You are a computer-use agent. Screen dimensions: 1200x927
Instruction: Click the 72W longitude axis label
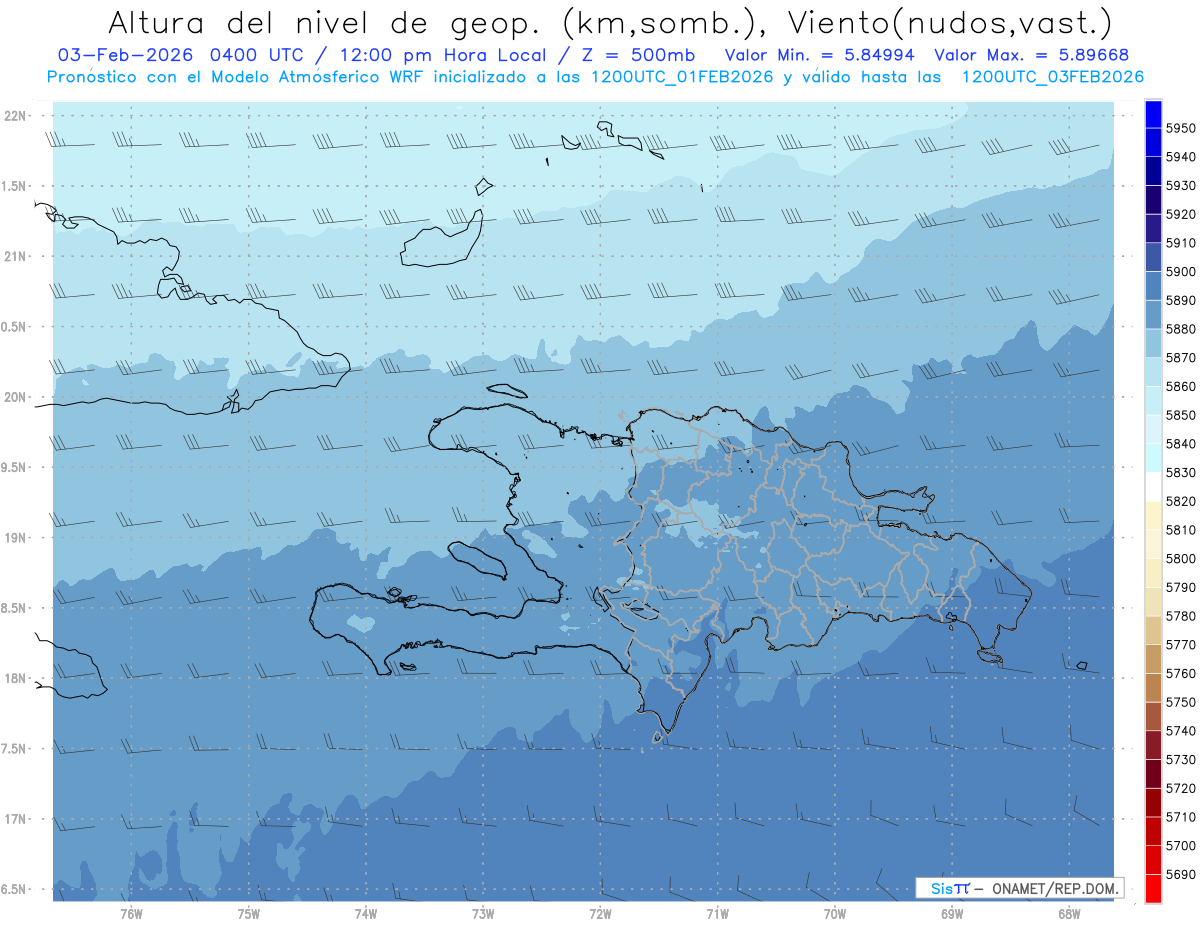coord(600,913)
